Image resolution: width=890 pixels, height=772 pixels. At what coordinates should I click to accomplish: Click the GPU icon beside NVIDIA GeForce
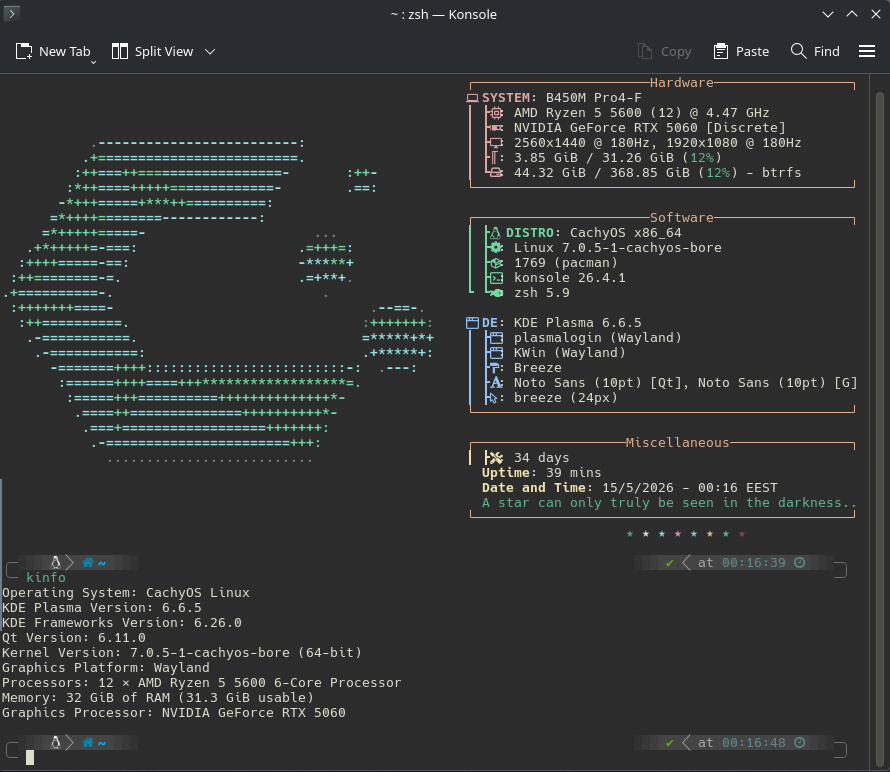tap(496, 128)
